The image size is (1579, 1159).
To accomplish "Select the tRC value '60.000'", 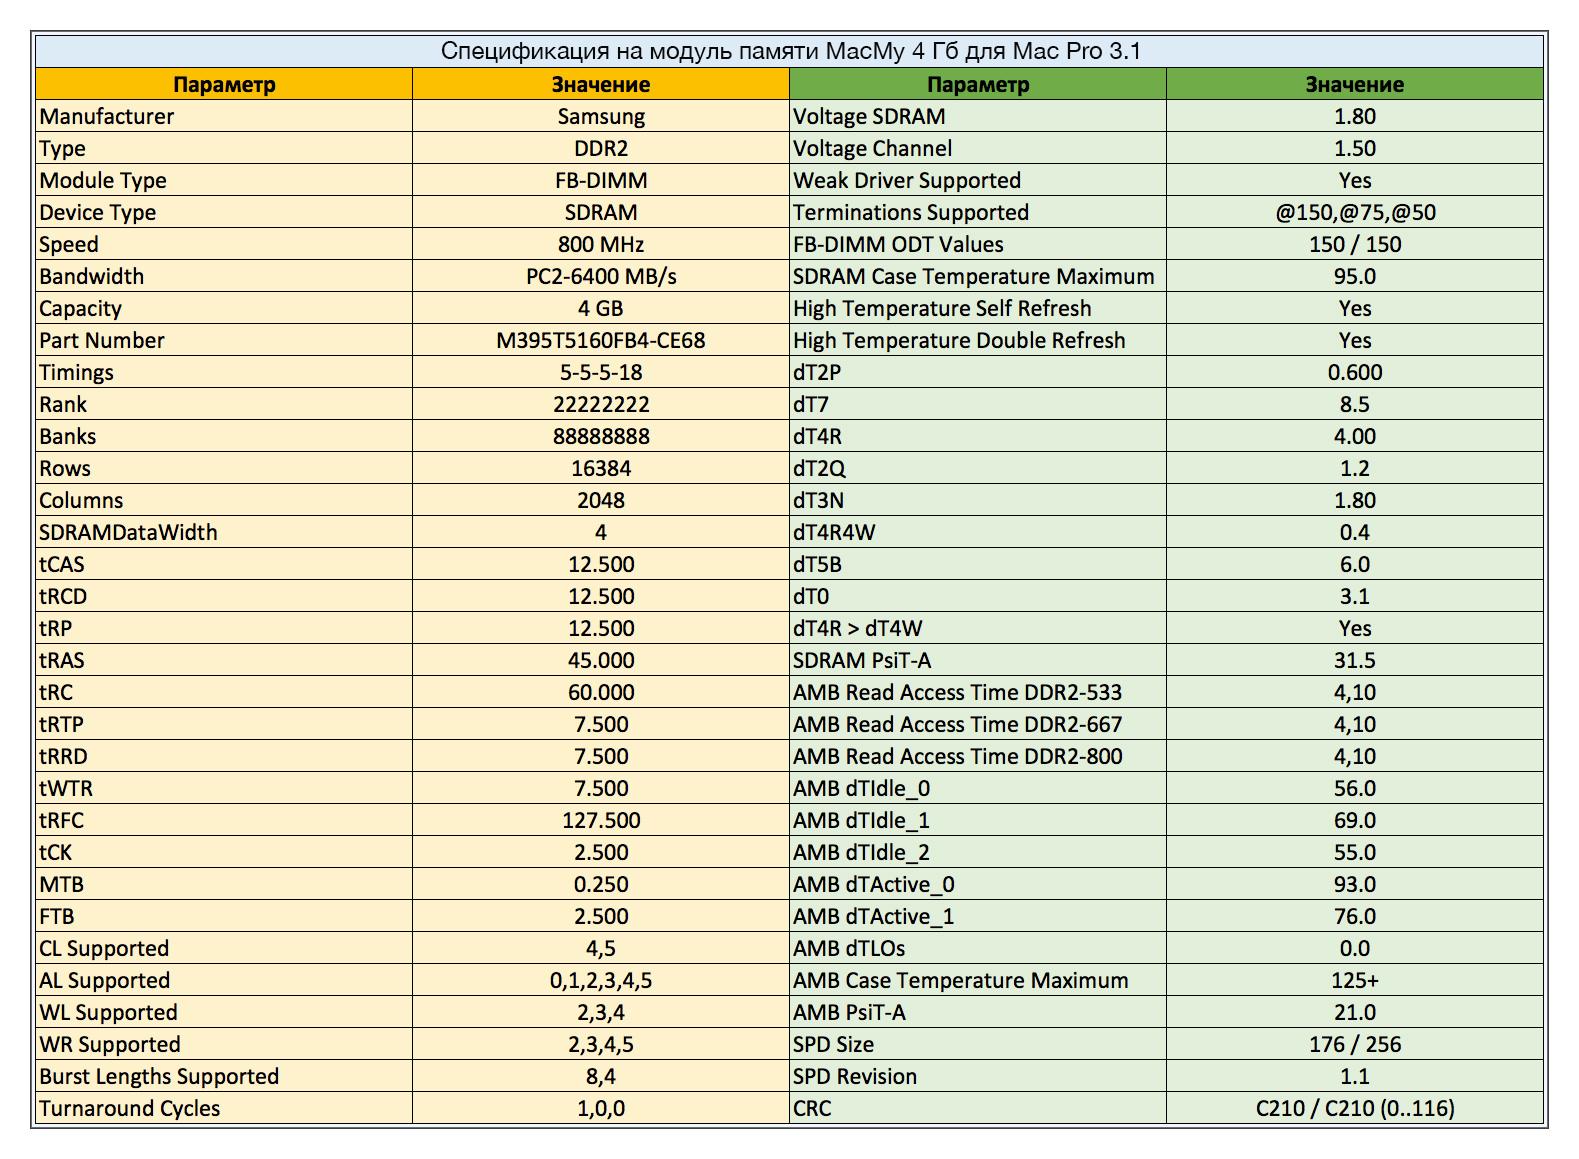I will coord(601,692).
